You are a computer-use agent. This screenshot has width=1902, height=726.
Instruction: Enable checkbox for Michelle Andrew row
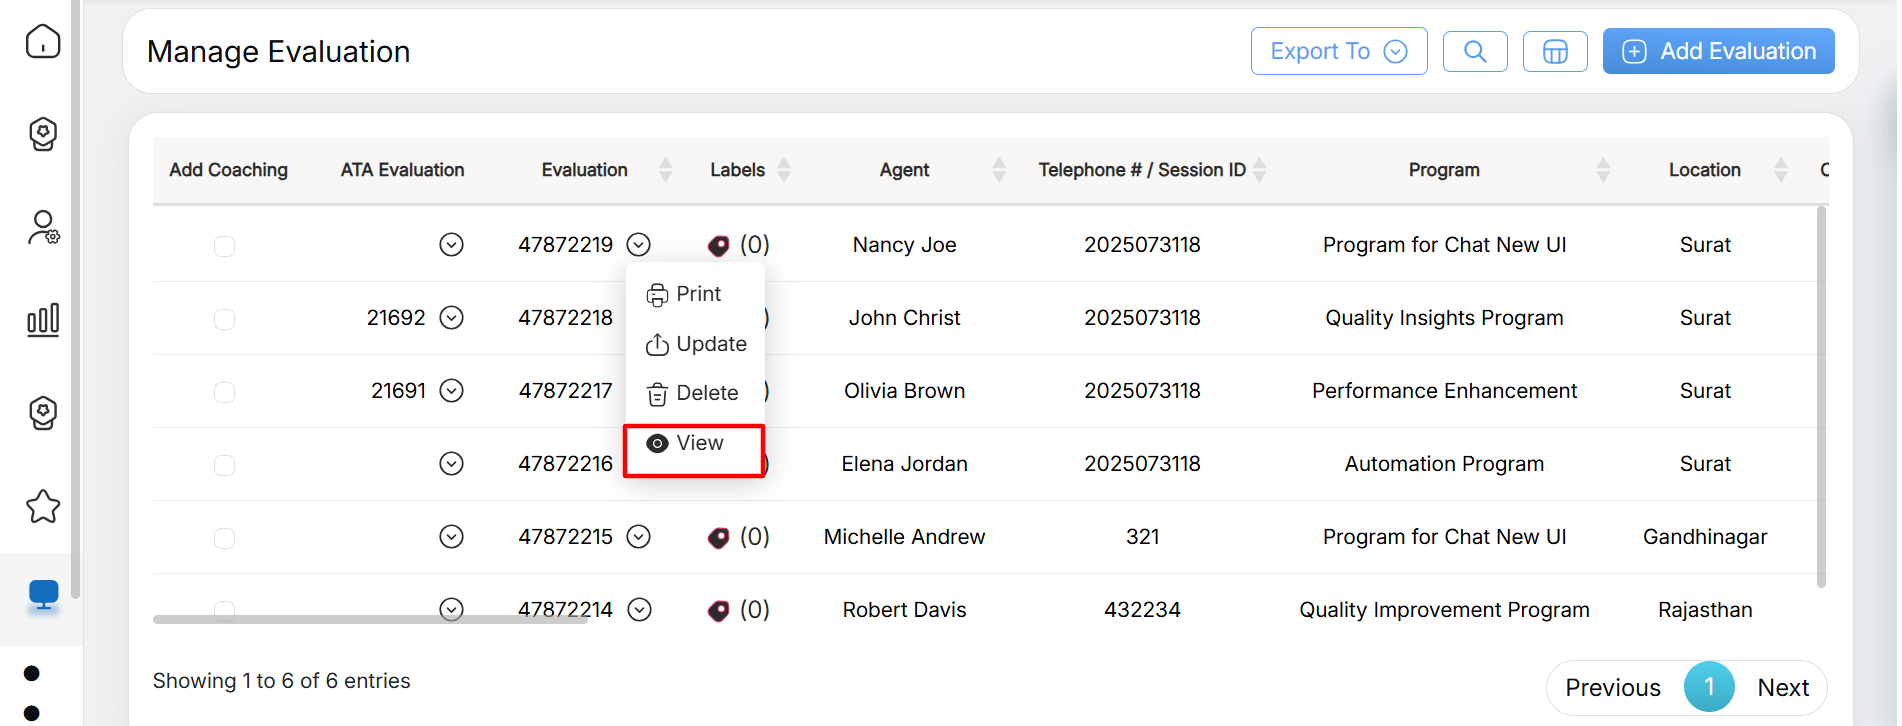coord(224,538)
